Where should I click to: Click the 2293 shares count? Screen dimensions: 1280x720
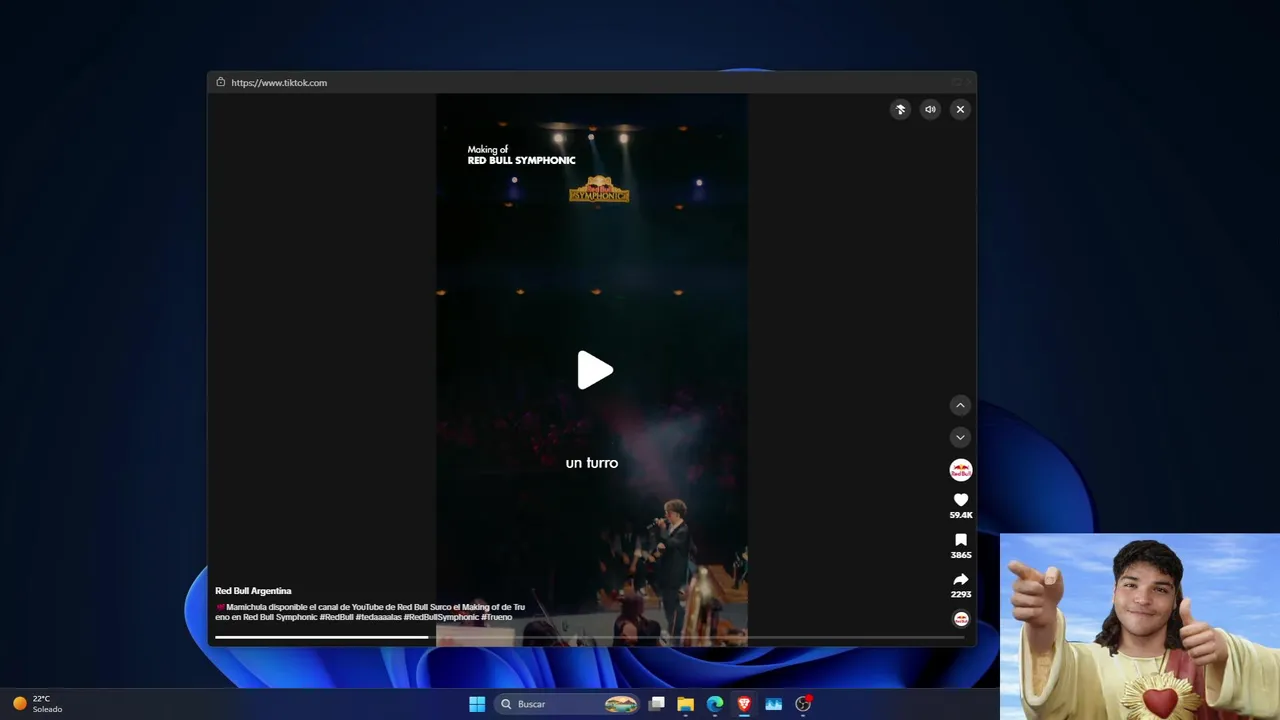(x=961, y=594)
